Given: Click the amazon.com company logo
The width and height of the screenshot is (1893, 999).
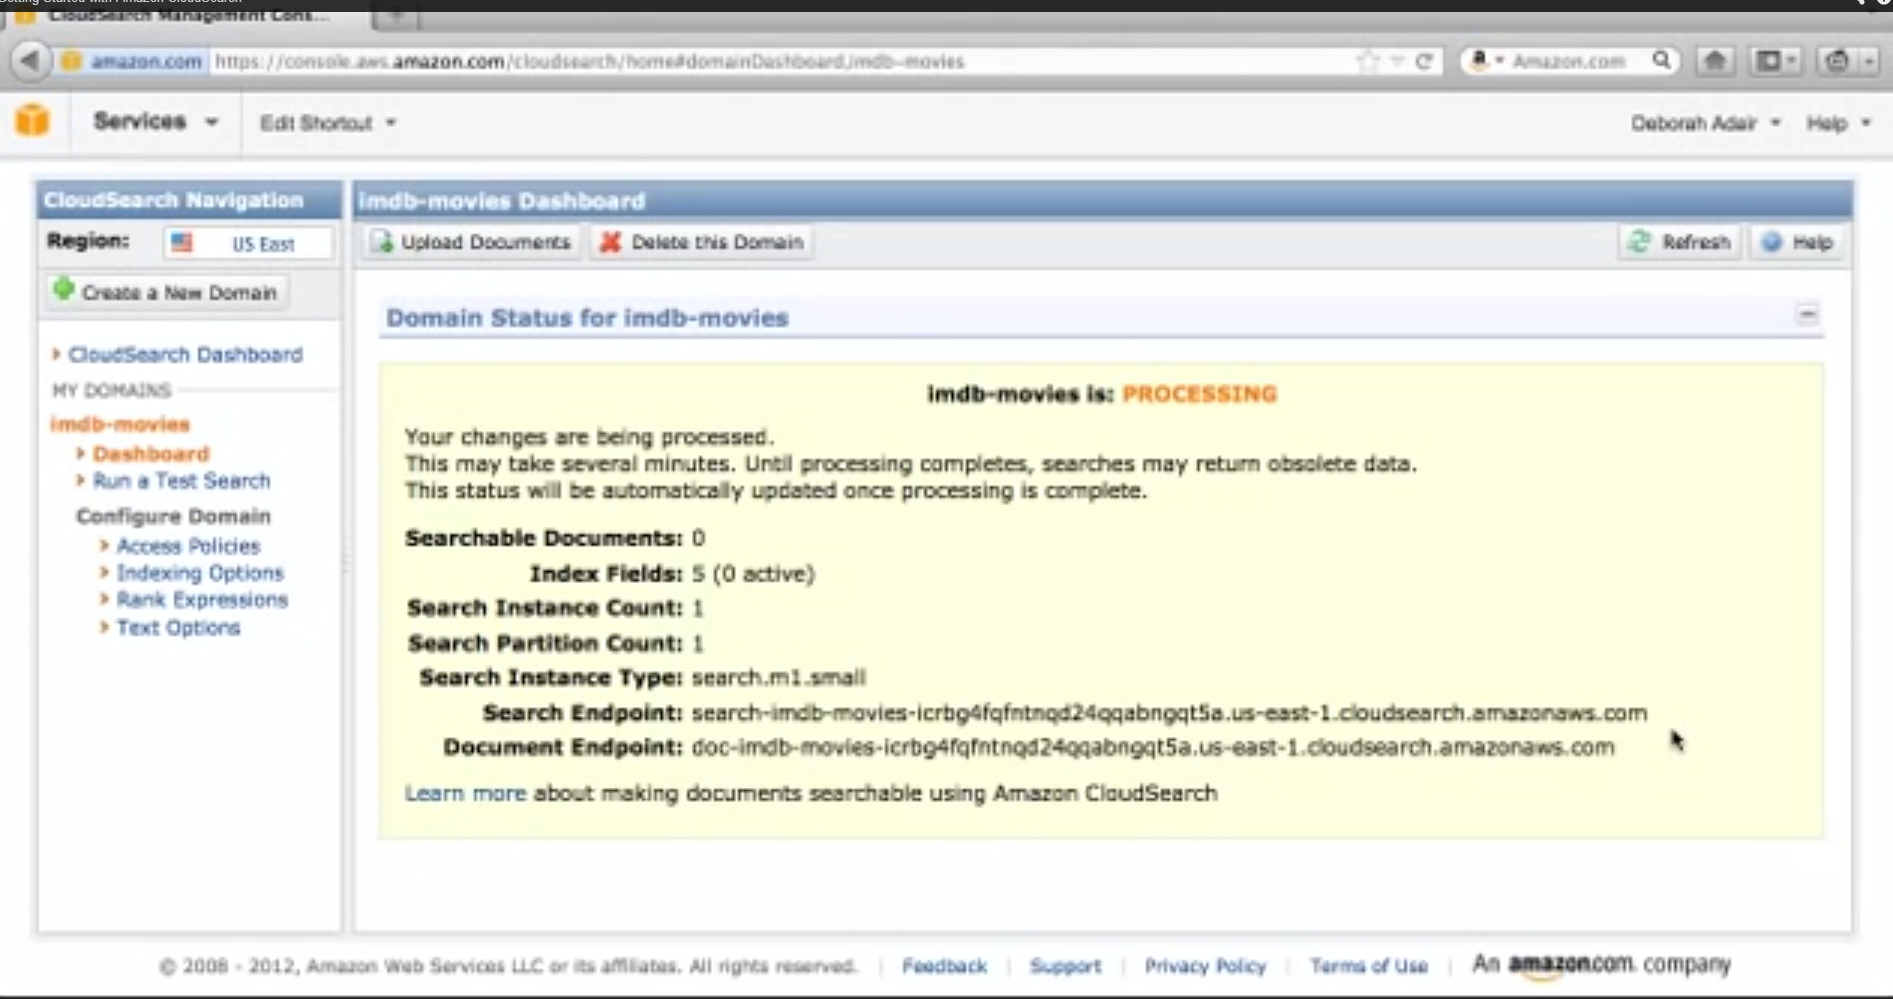Looking at the screenshot, I should pos(1570,965).
